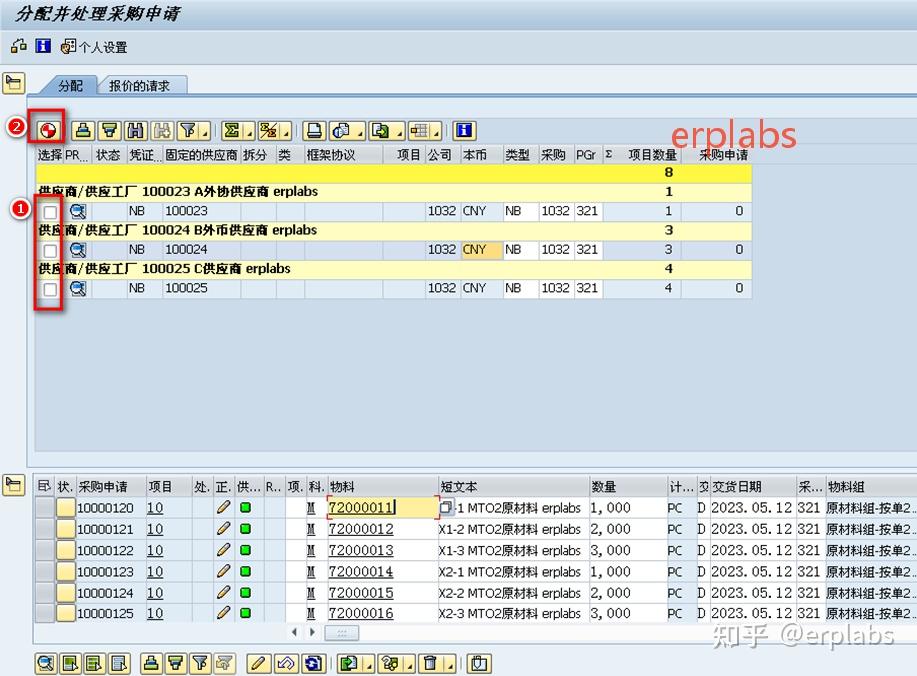The width and height of the screenshot is (917, 676).
Task: Select the pencil edit icon in bottom toolbar
Action: [x=258, y=662]
